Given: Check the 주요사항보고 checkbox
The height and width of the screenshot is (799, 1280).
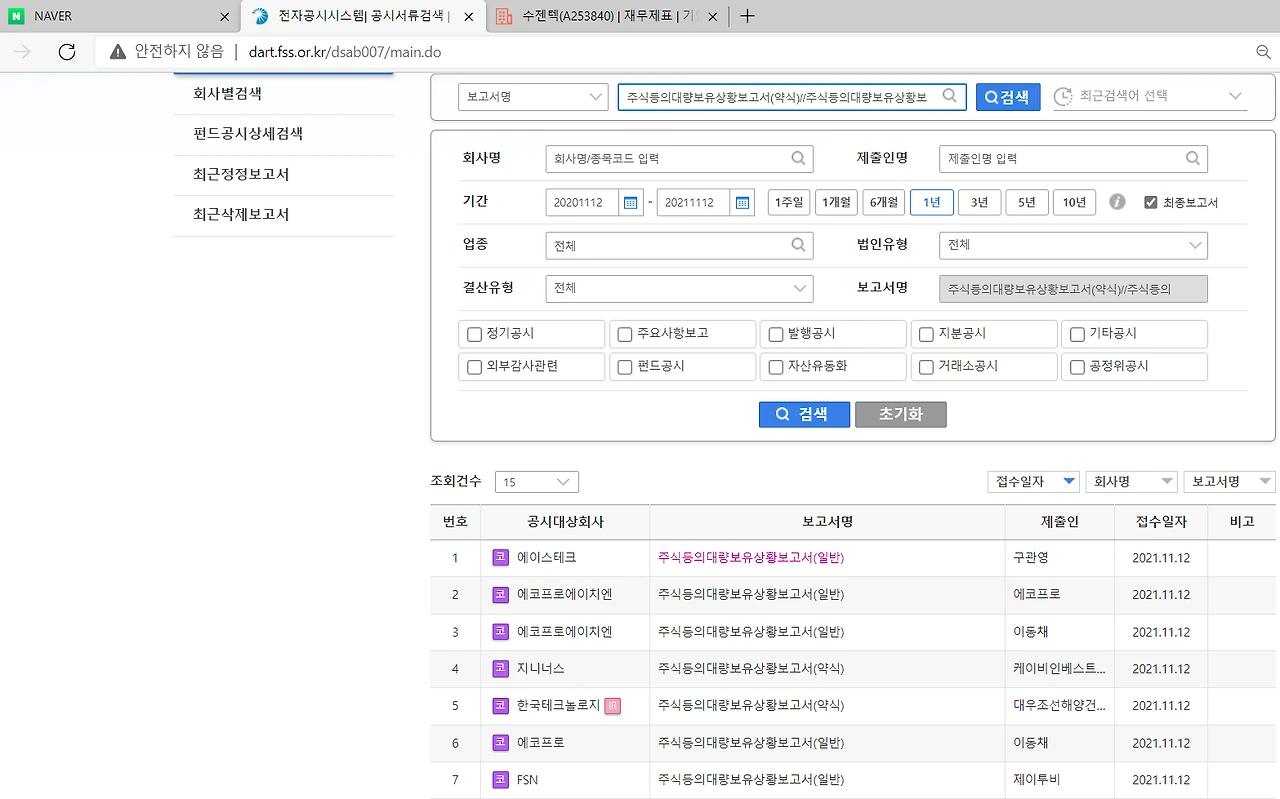Looking at the screenshot, I should [625, 334].
